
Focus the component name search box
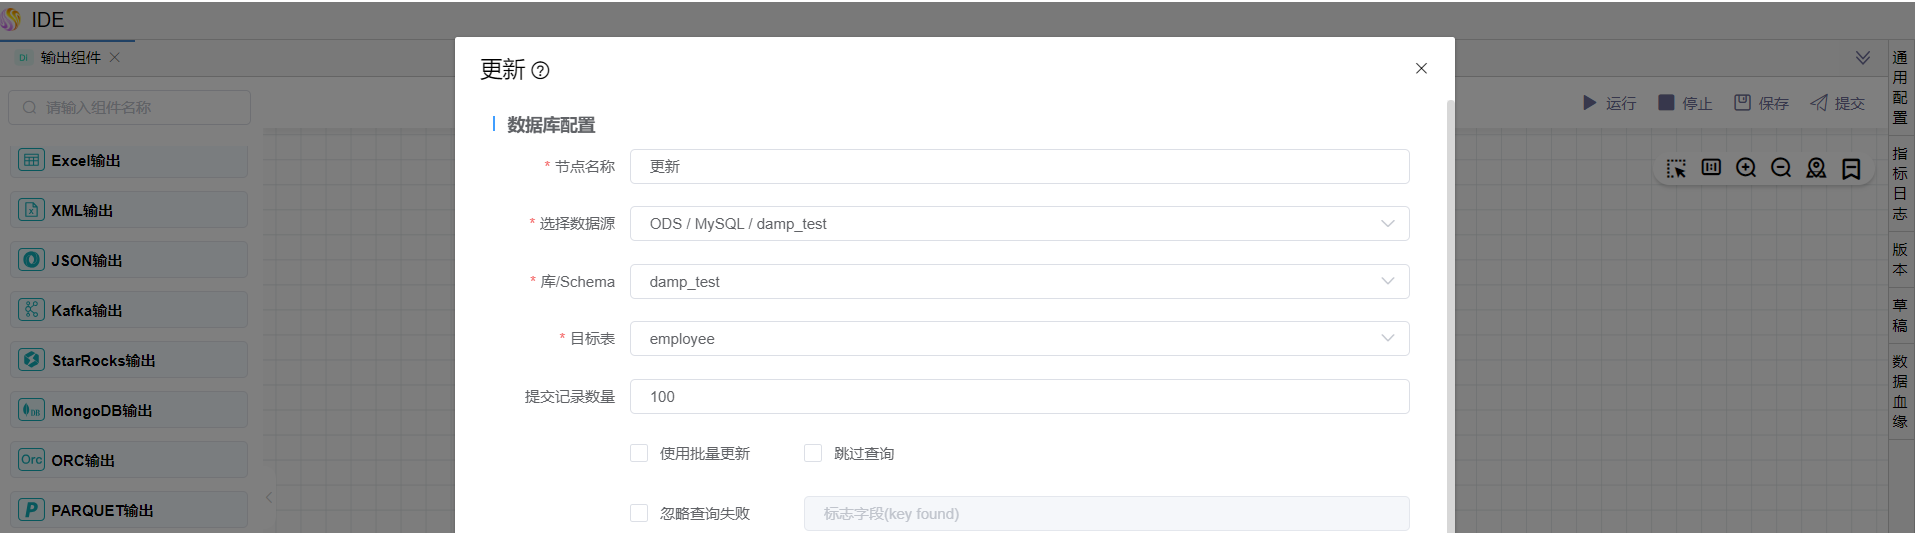129,108
